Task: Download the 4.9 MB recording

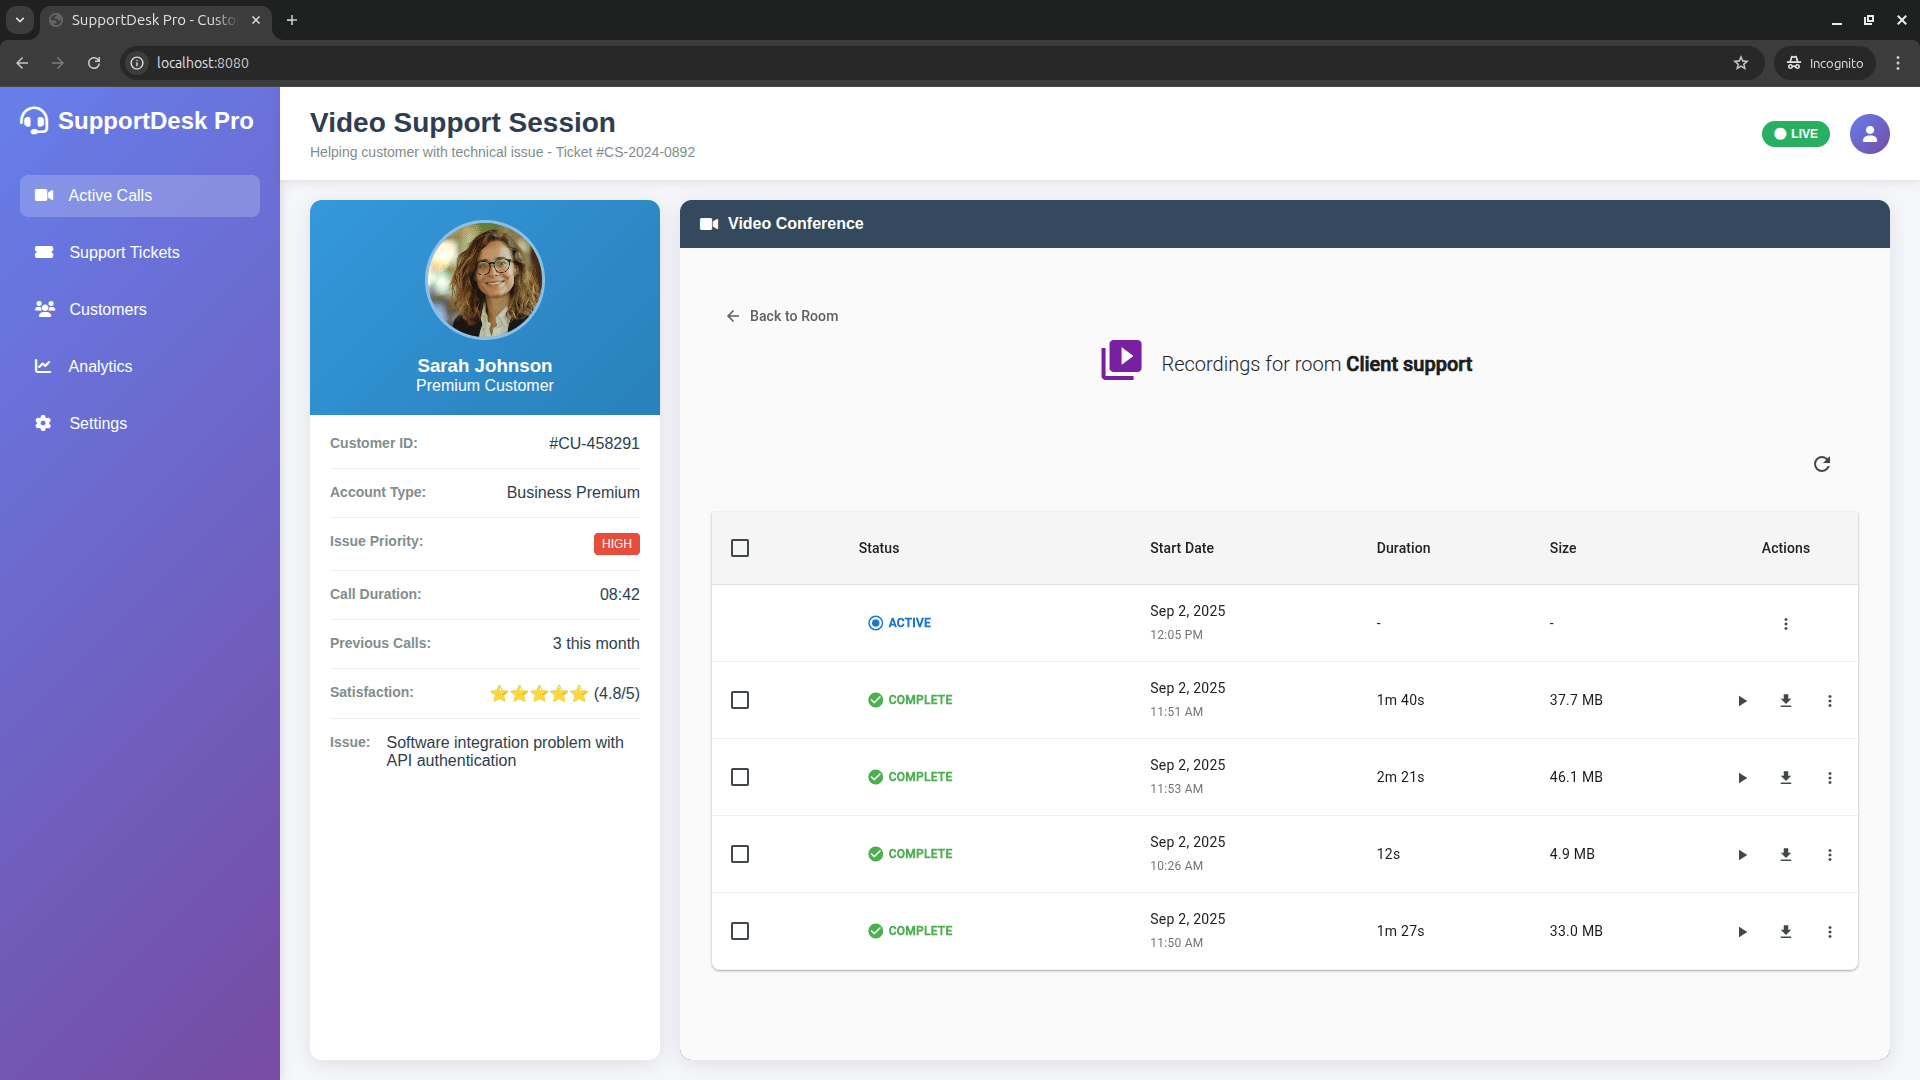Action: click(x=1786, y=855)
